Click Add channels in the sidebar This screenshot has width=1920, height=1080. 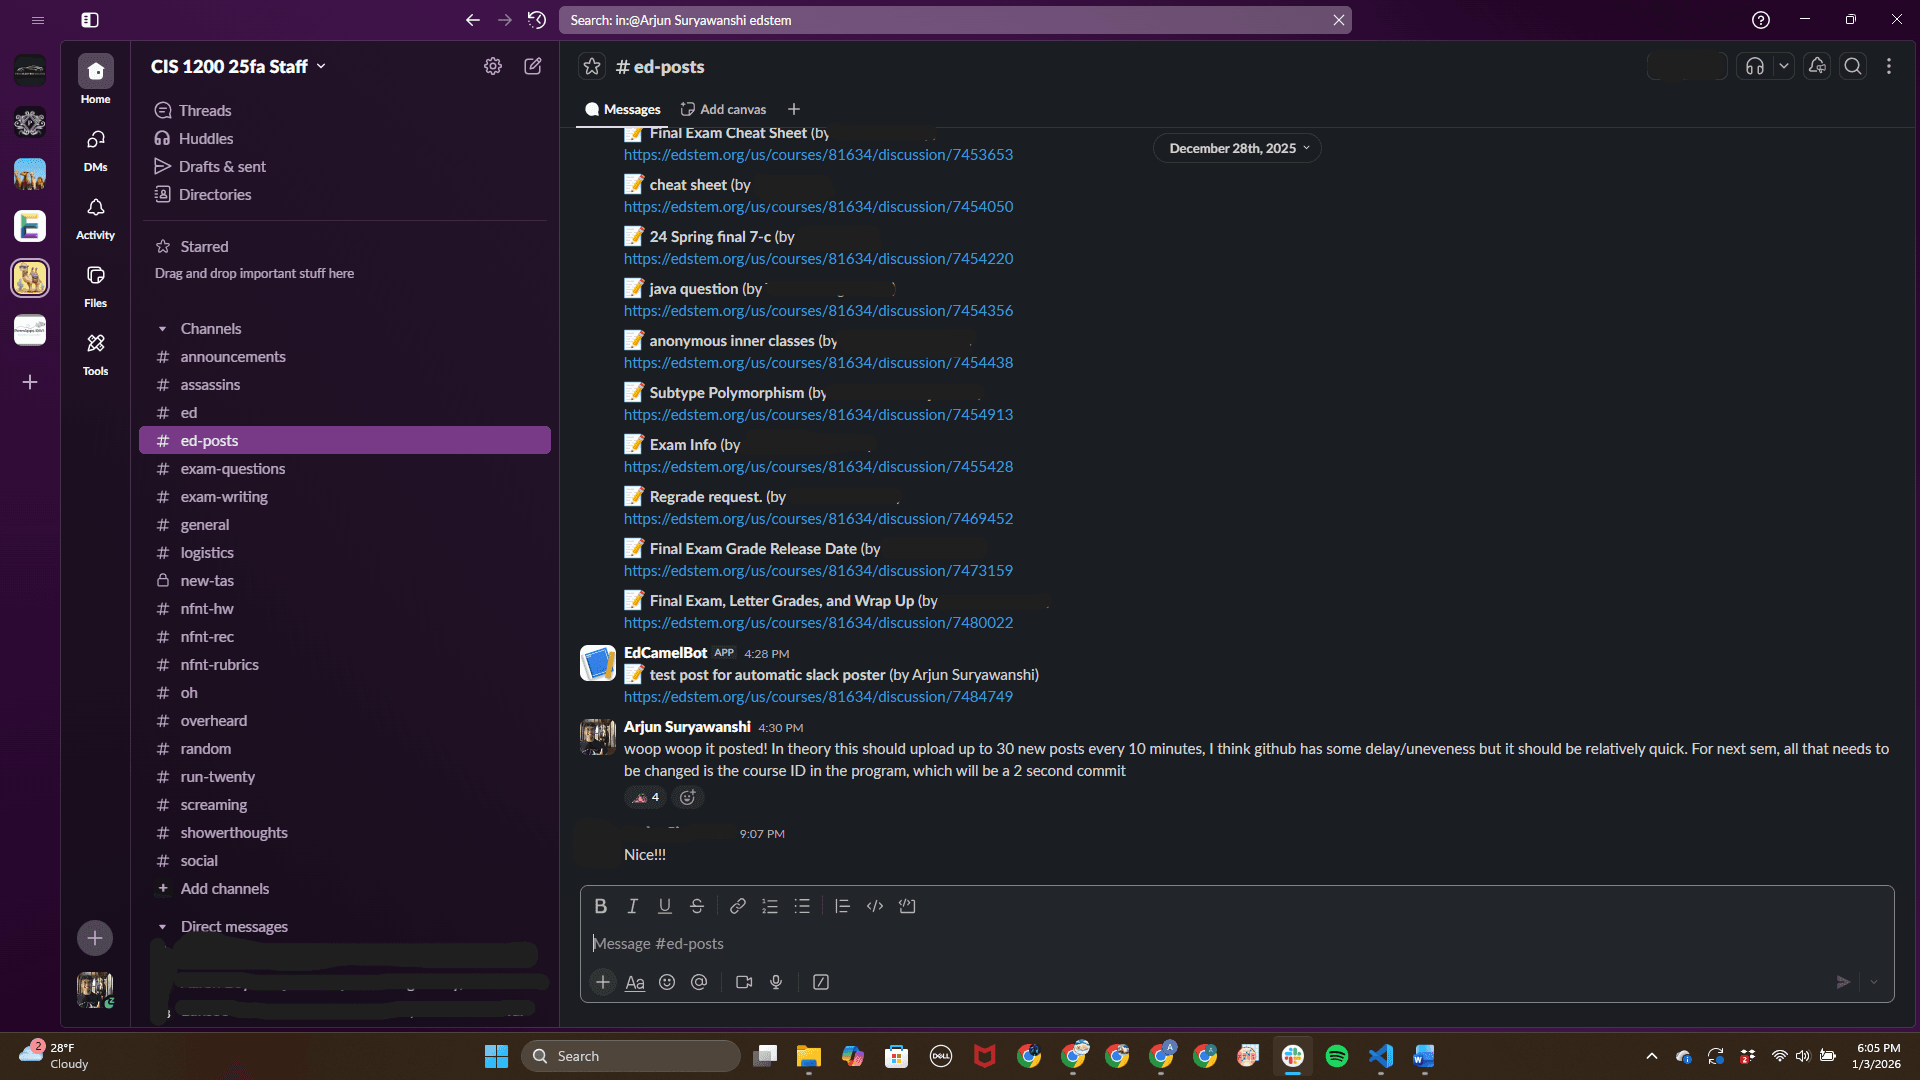(x=224, y=888)
